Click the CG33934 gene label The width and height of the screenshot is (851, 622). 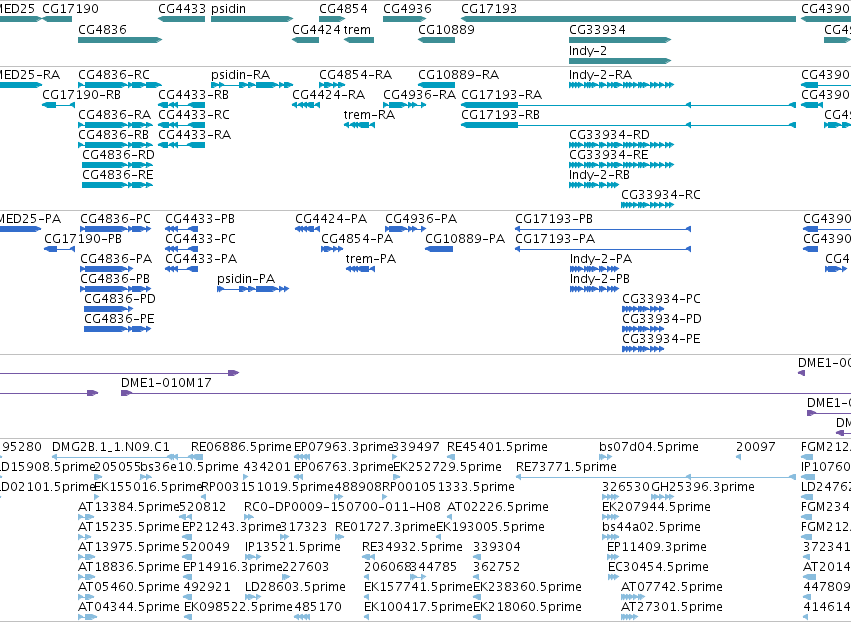point(597,29)
